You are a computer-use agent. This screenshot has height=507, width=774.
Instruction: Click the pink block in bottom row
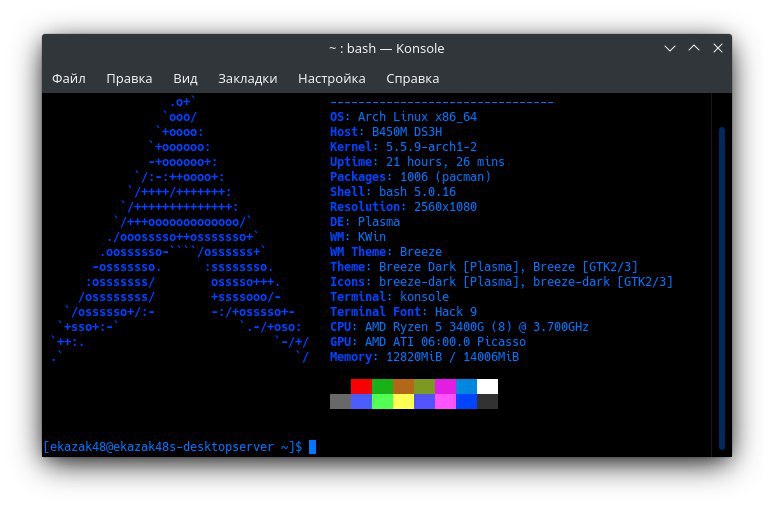tap(445, 401)
